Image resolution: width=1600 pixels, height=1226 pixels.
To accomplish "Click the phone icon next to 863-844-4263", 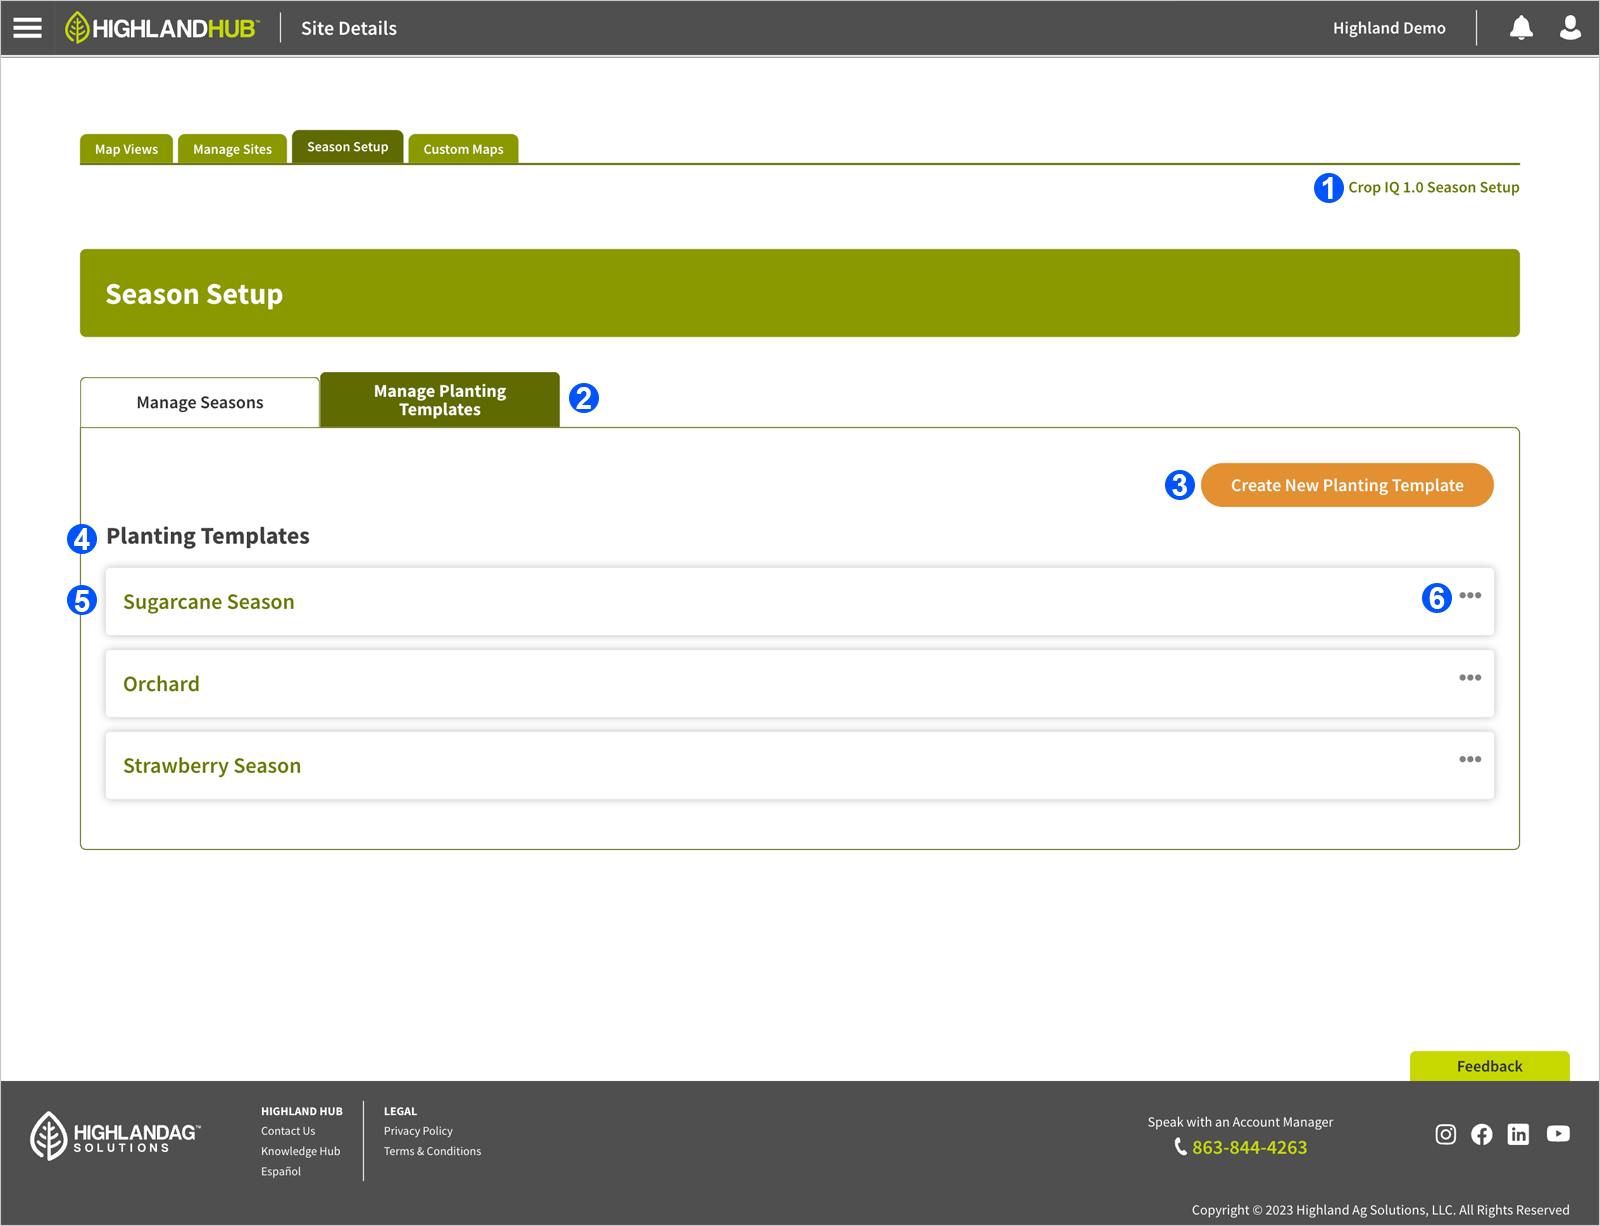I will point(1180,1147).
